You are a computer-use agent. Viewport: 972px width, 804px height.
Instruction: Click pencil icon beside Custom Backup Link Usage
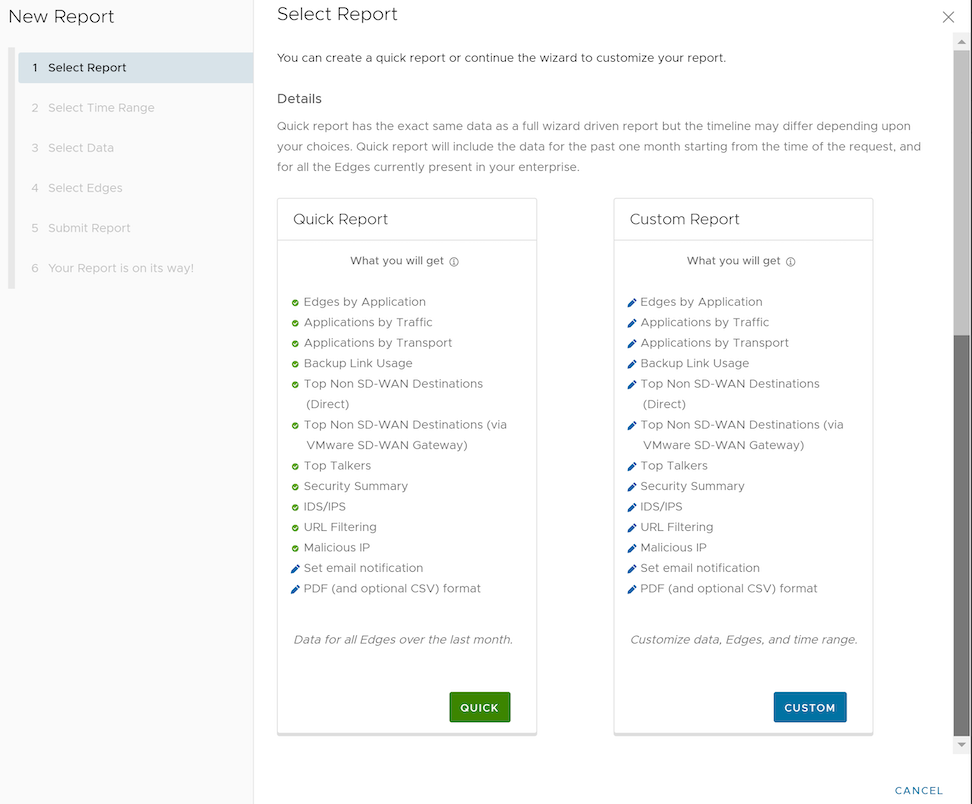(x=632, y=364)
